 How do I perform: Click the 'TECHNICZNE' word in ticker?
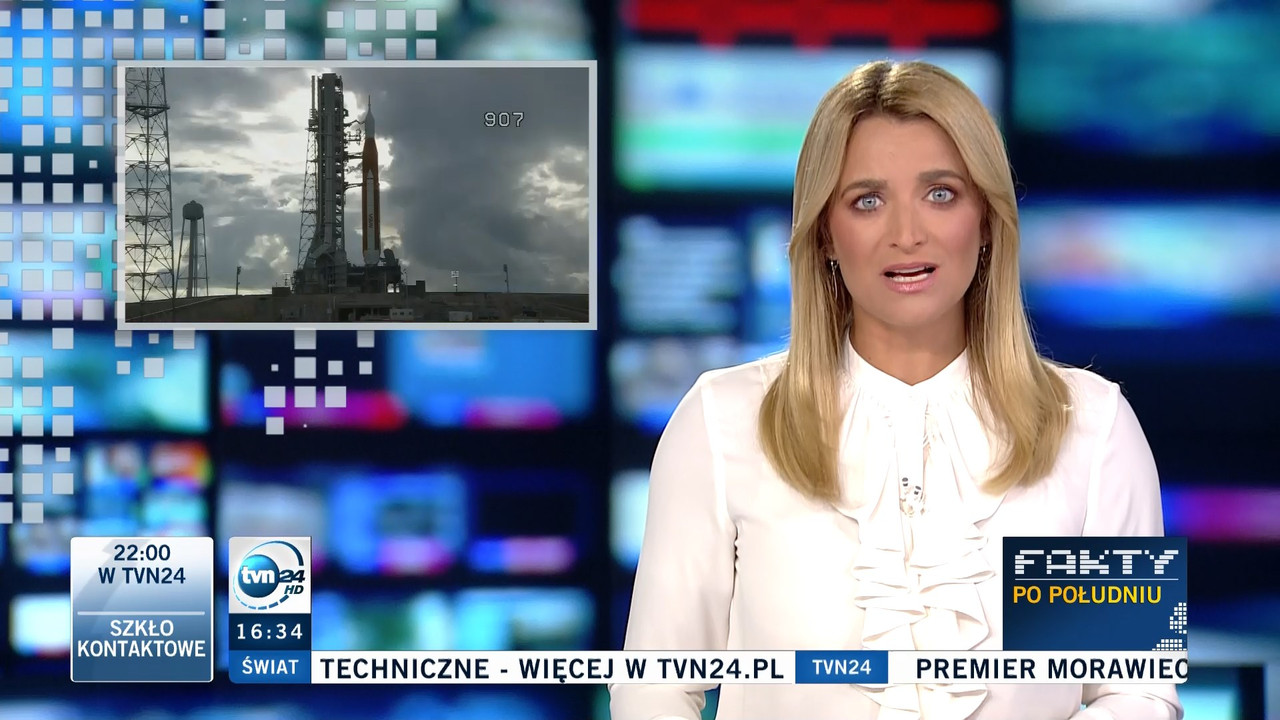click(x=405, y=669)
